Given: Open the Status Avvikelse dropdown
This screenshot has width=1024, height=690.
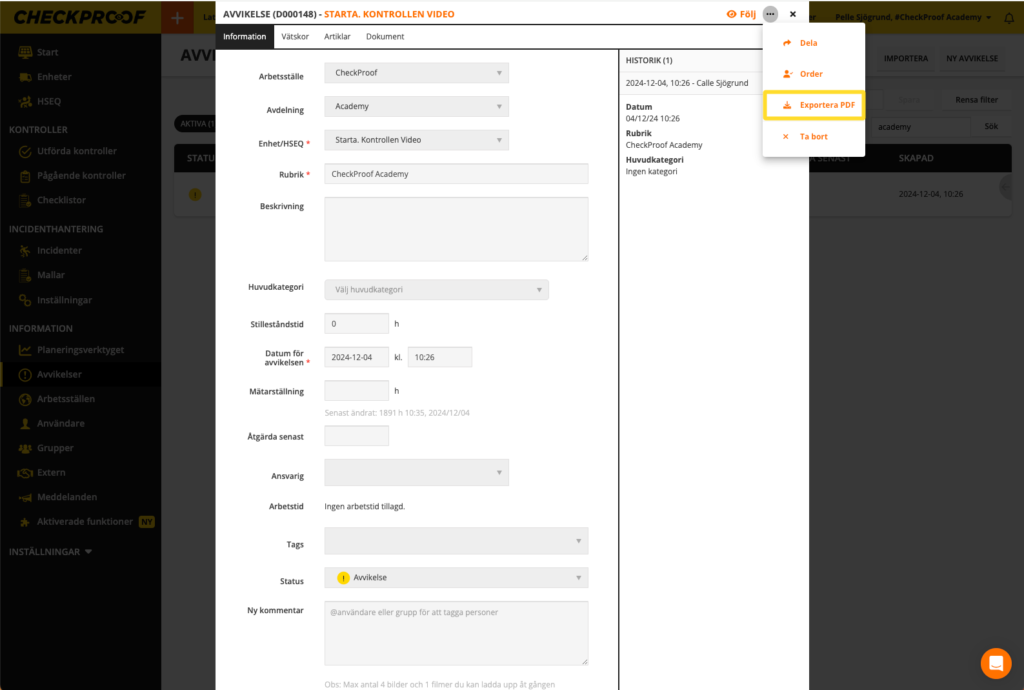Looking at the screenshot, I should tap(456, 578).
